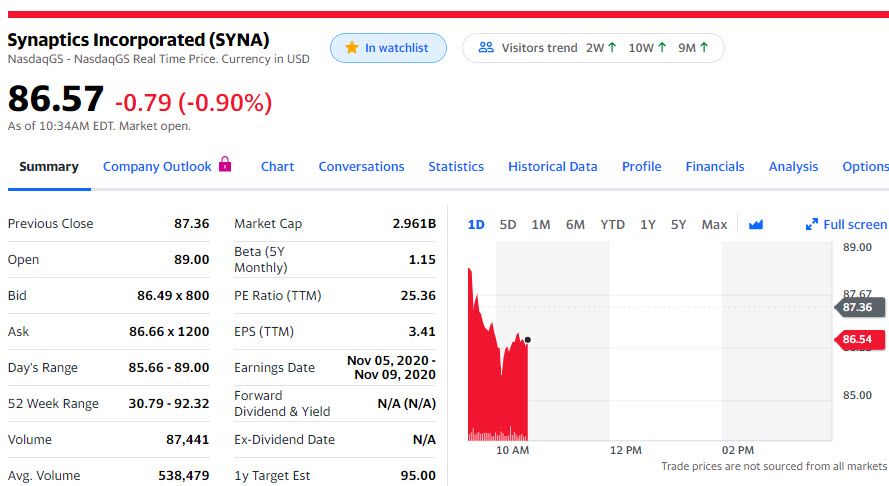Image resolution: width=889 pixels, height=486 pixels.
Task: Open the Statistics tab
Action: [456, 167]
